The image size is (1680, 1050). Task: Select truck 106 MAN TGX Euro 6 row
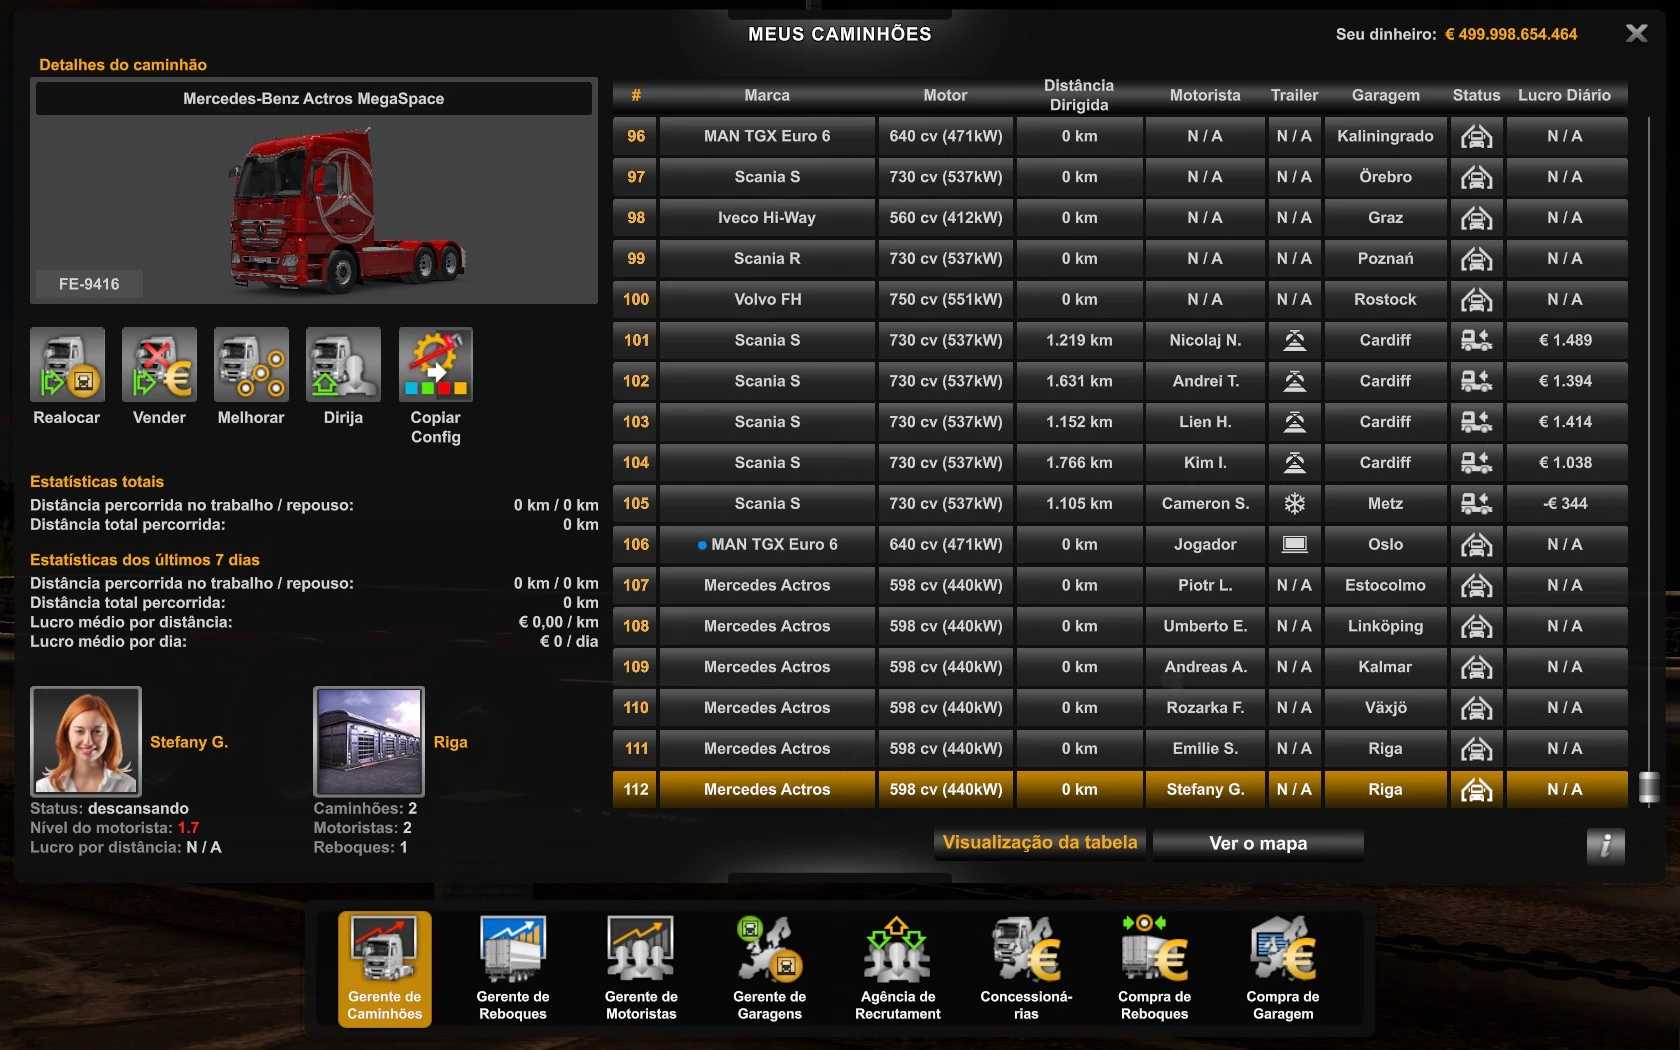pos(767,545)
